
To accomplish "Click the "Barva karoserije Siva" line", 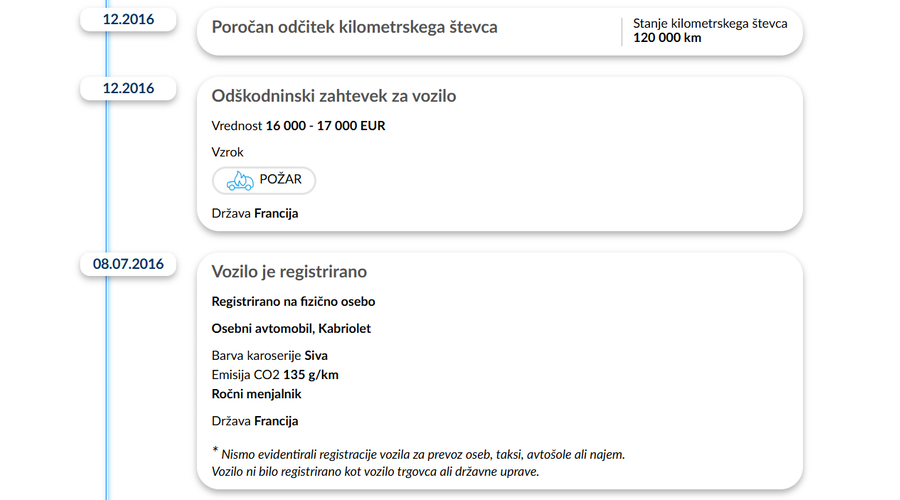I will tap(270, 355).
